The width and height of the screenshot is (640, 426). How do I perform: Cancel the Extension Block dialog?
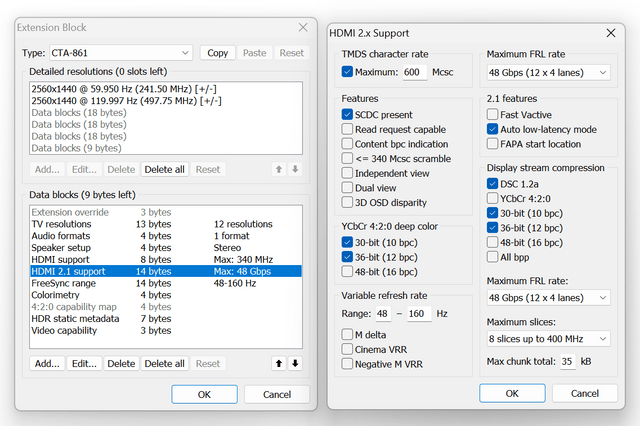[277, 394]
